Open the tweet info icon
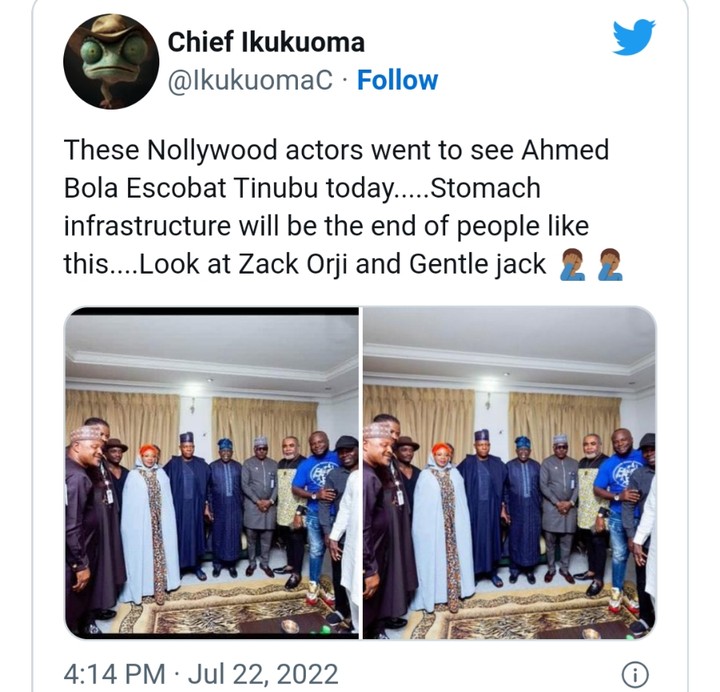Viewport: 720px width, 692px height. 634,675
